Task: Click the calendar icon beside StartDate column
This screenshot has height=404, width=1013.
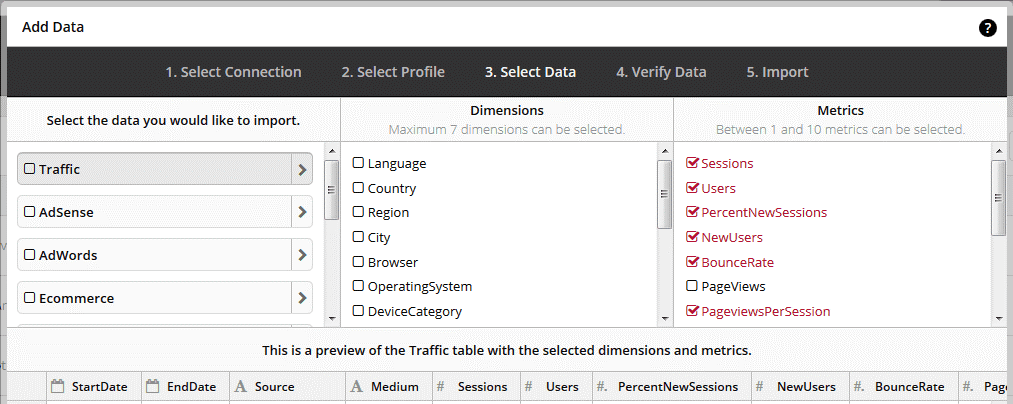Action: [58, 387]
